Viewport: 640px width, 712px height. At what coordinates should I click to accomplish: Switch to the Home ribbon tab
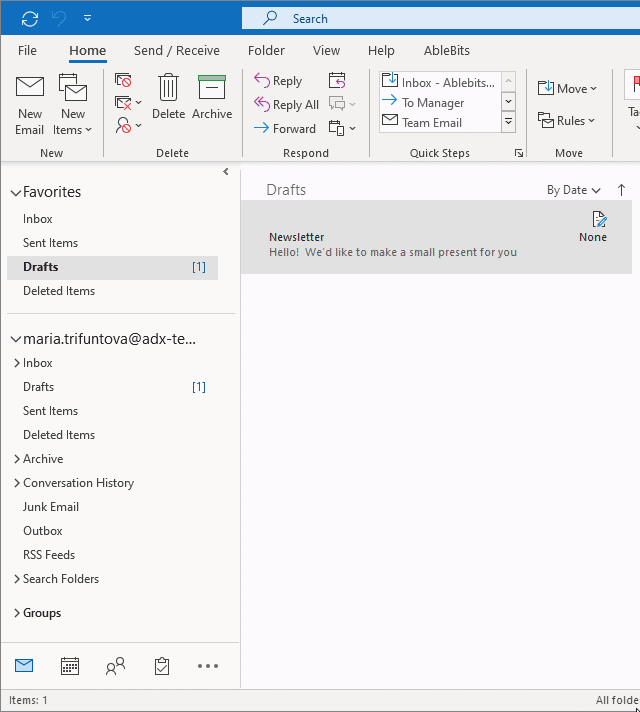[88, 50]
